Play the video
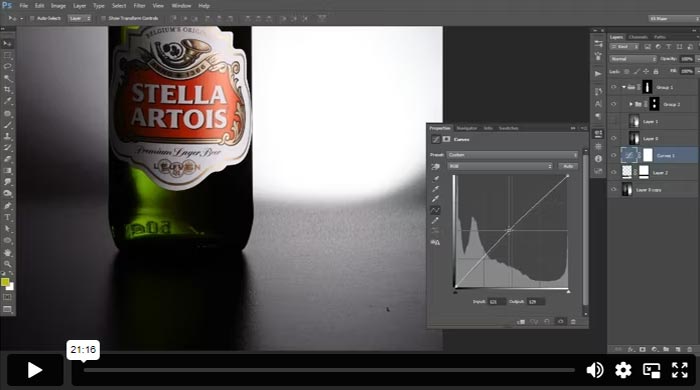The width and height of the screenshot is (700, 390). click(34, 370)
